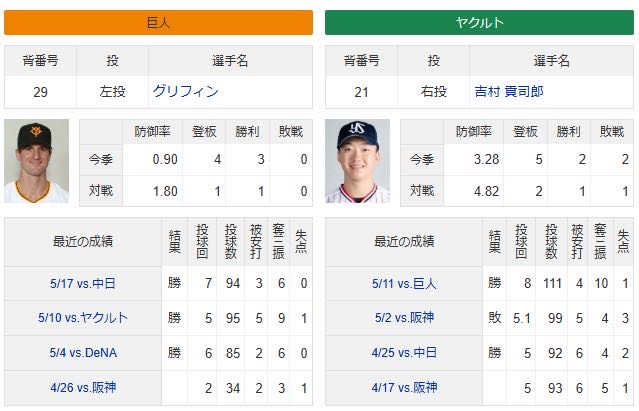Click the orange 巨人 team header
This screenshot has height=411, width=639.
coord(159,22)
